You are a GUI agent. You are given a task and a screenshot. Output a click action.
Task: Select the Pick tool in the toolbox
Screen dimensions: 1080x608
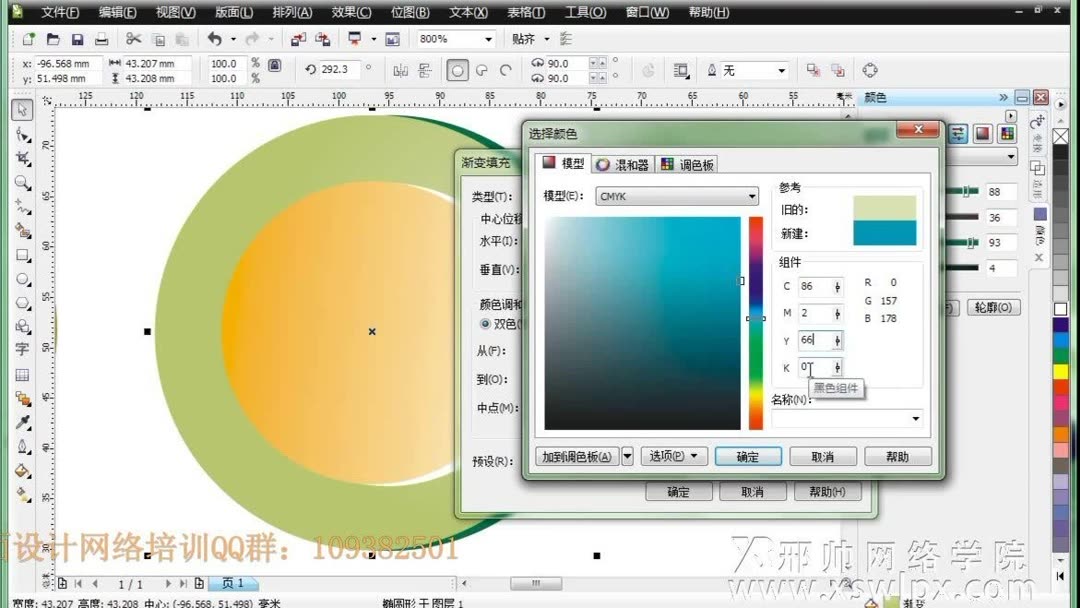[22, 109]
